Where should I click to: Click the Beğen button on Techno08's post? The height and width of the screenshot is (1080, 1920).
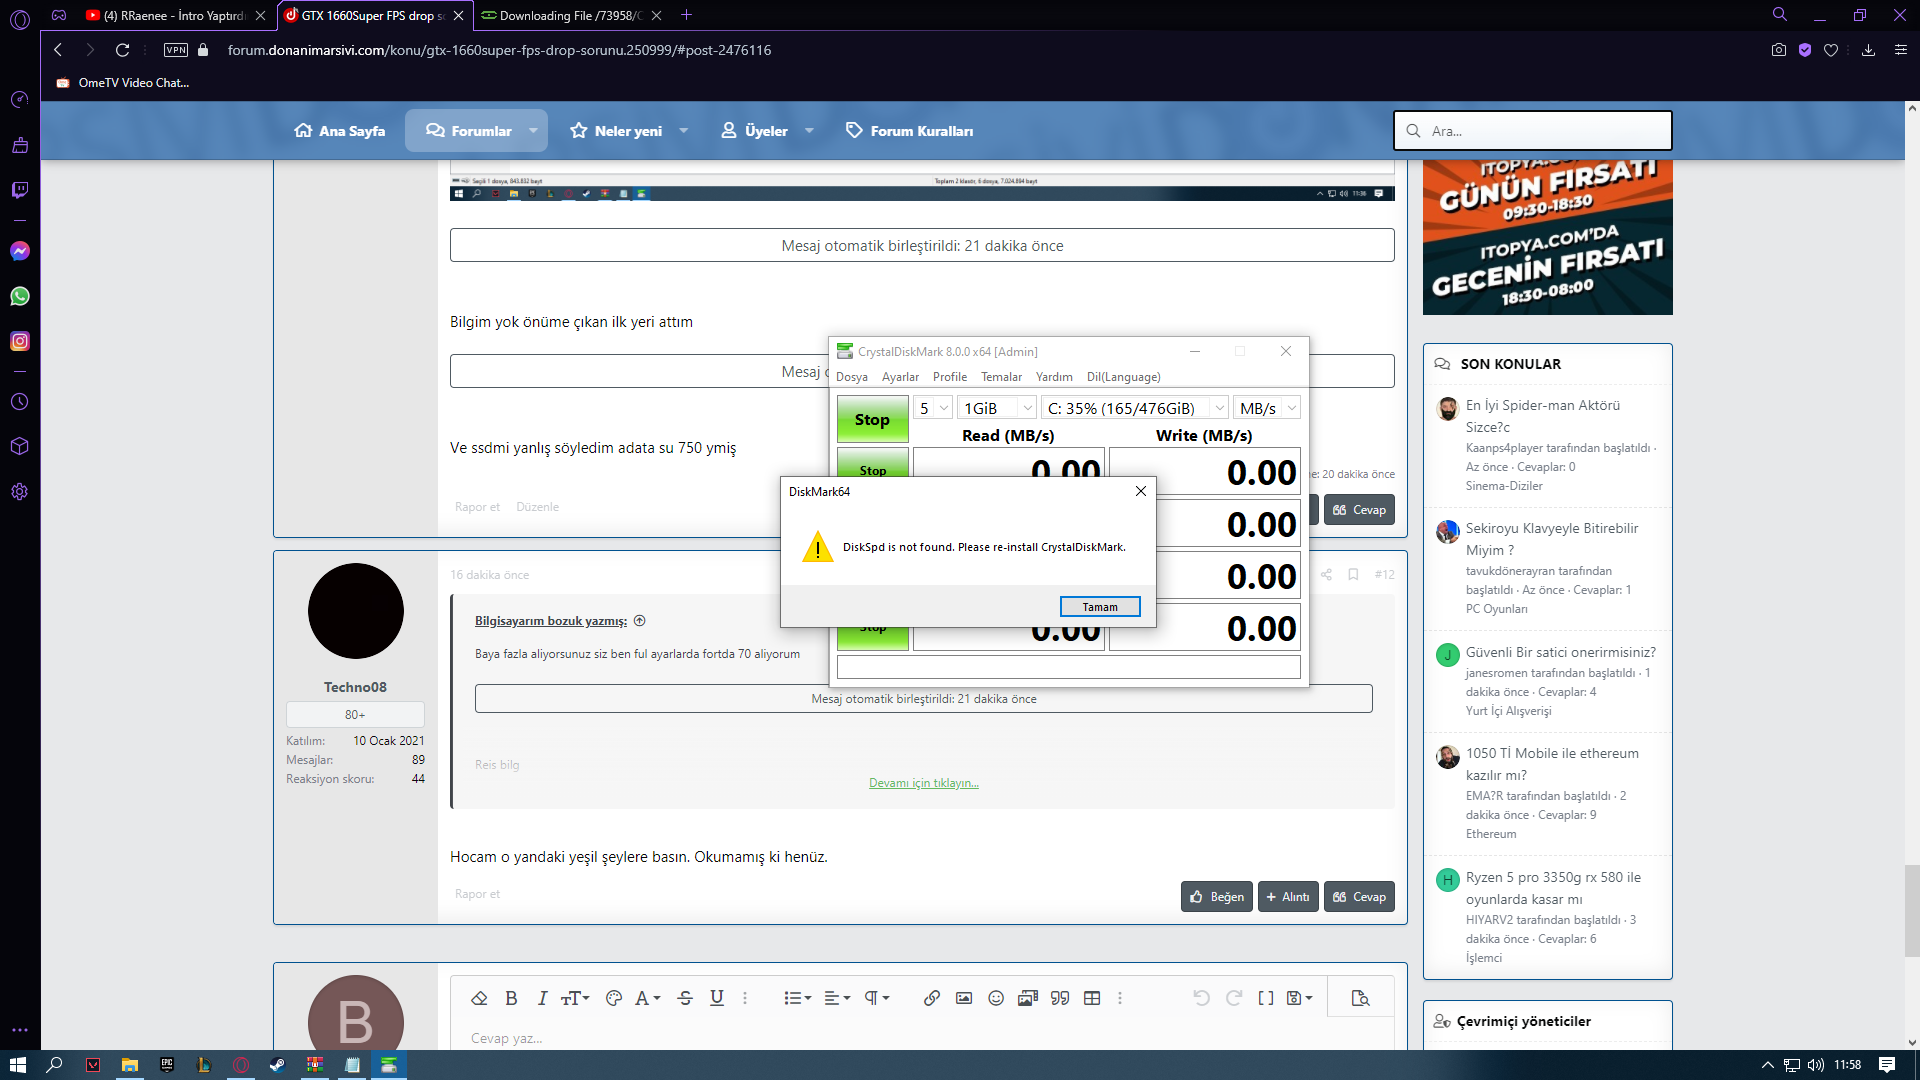[1217, 897]
